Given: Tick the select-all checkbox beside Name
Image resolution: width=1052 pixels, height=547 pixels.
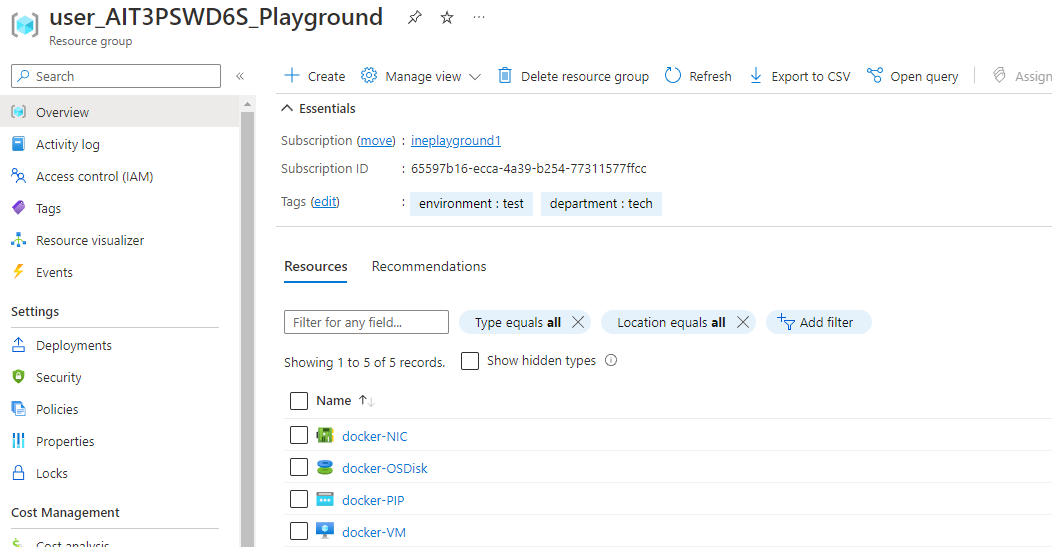Looking at the screenshot, I should point(298,401).
